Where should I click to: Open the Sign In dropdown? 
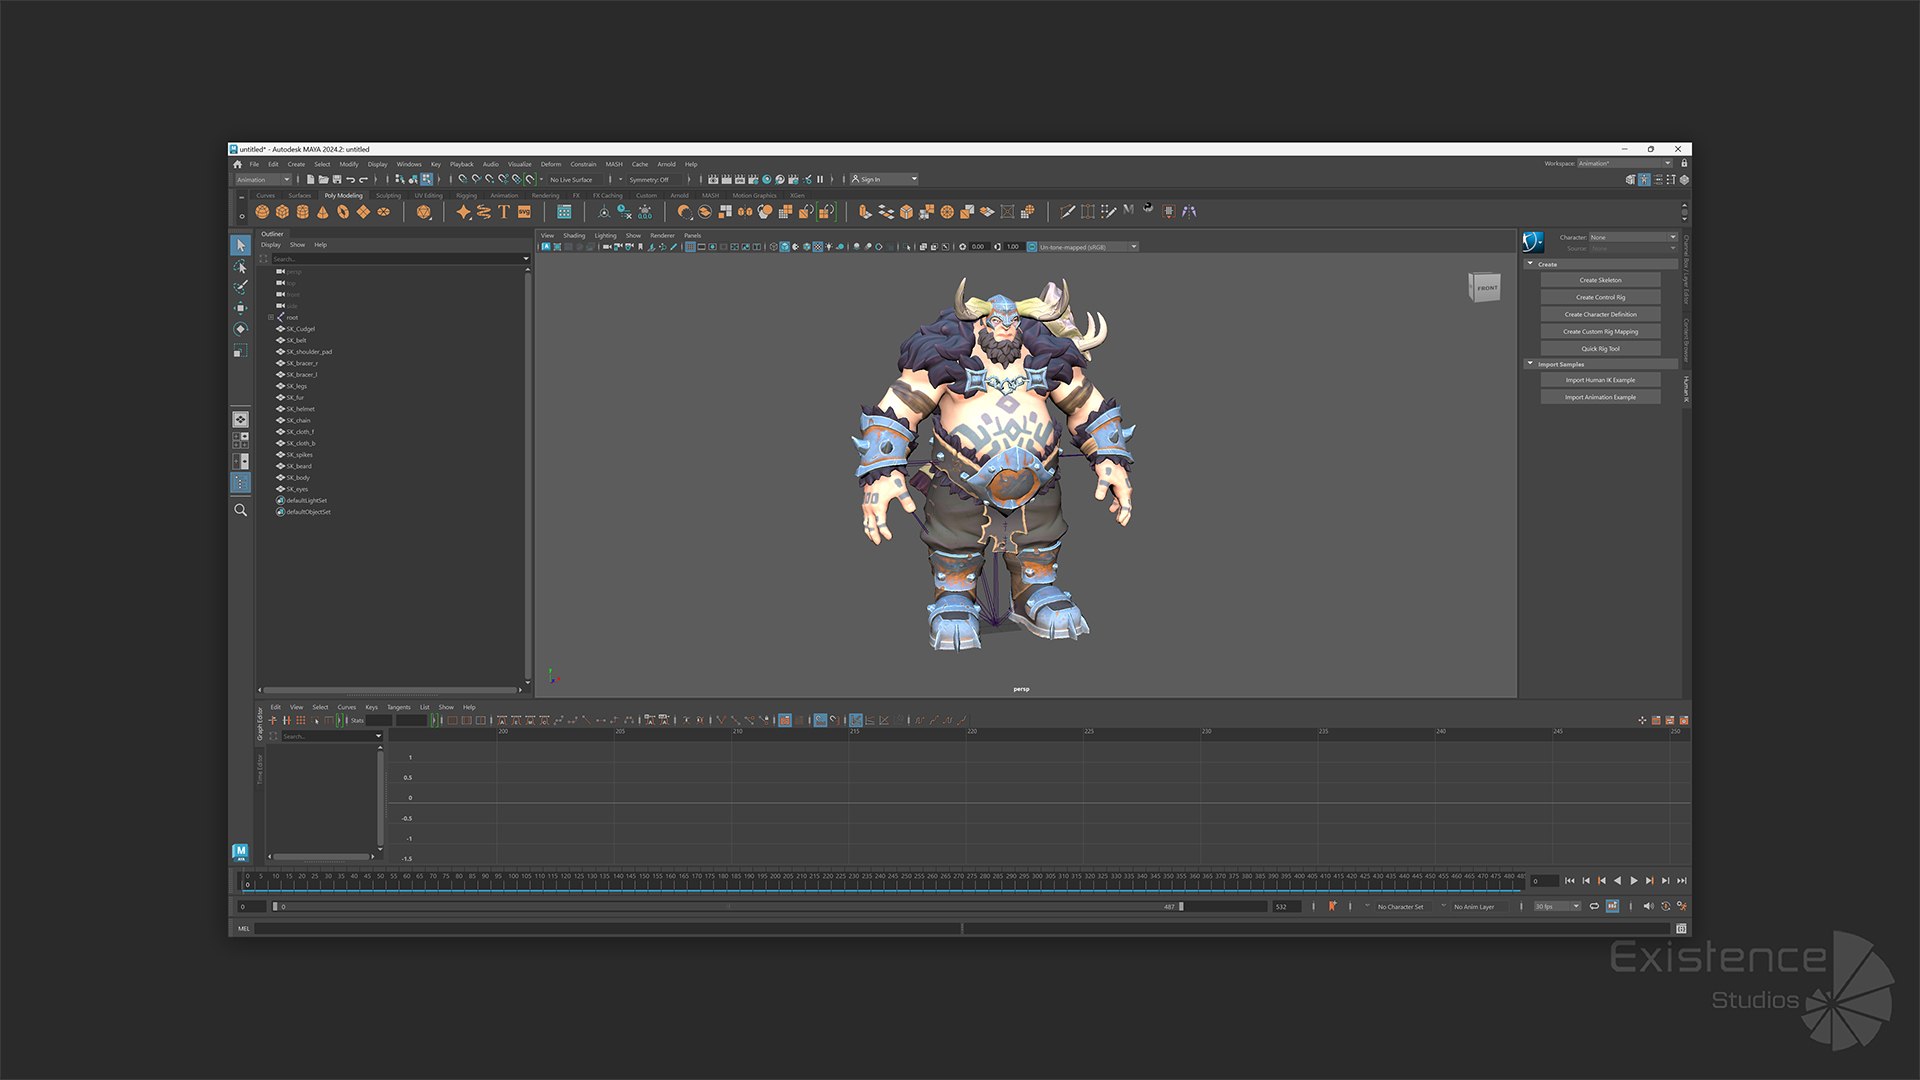(x=884, y=180)
